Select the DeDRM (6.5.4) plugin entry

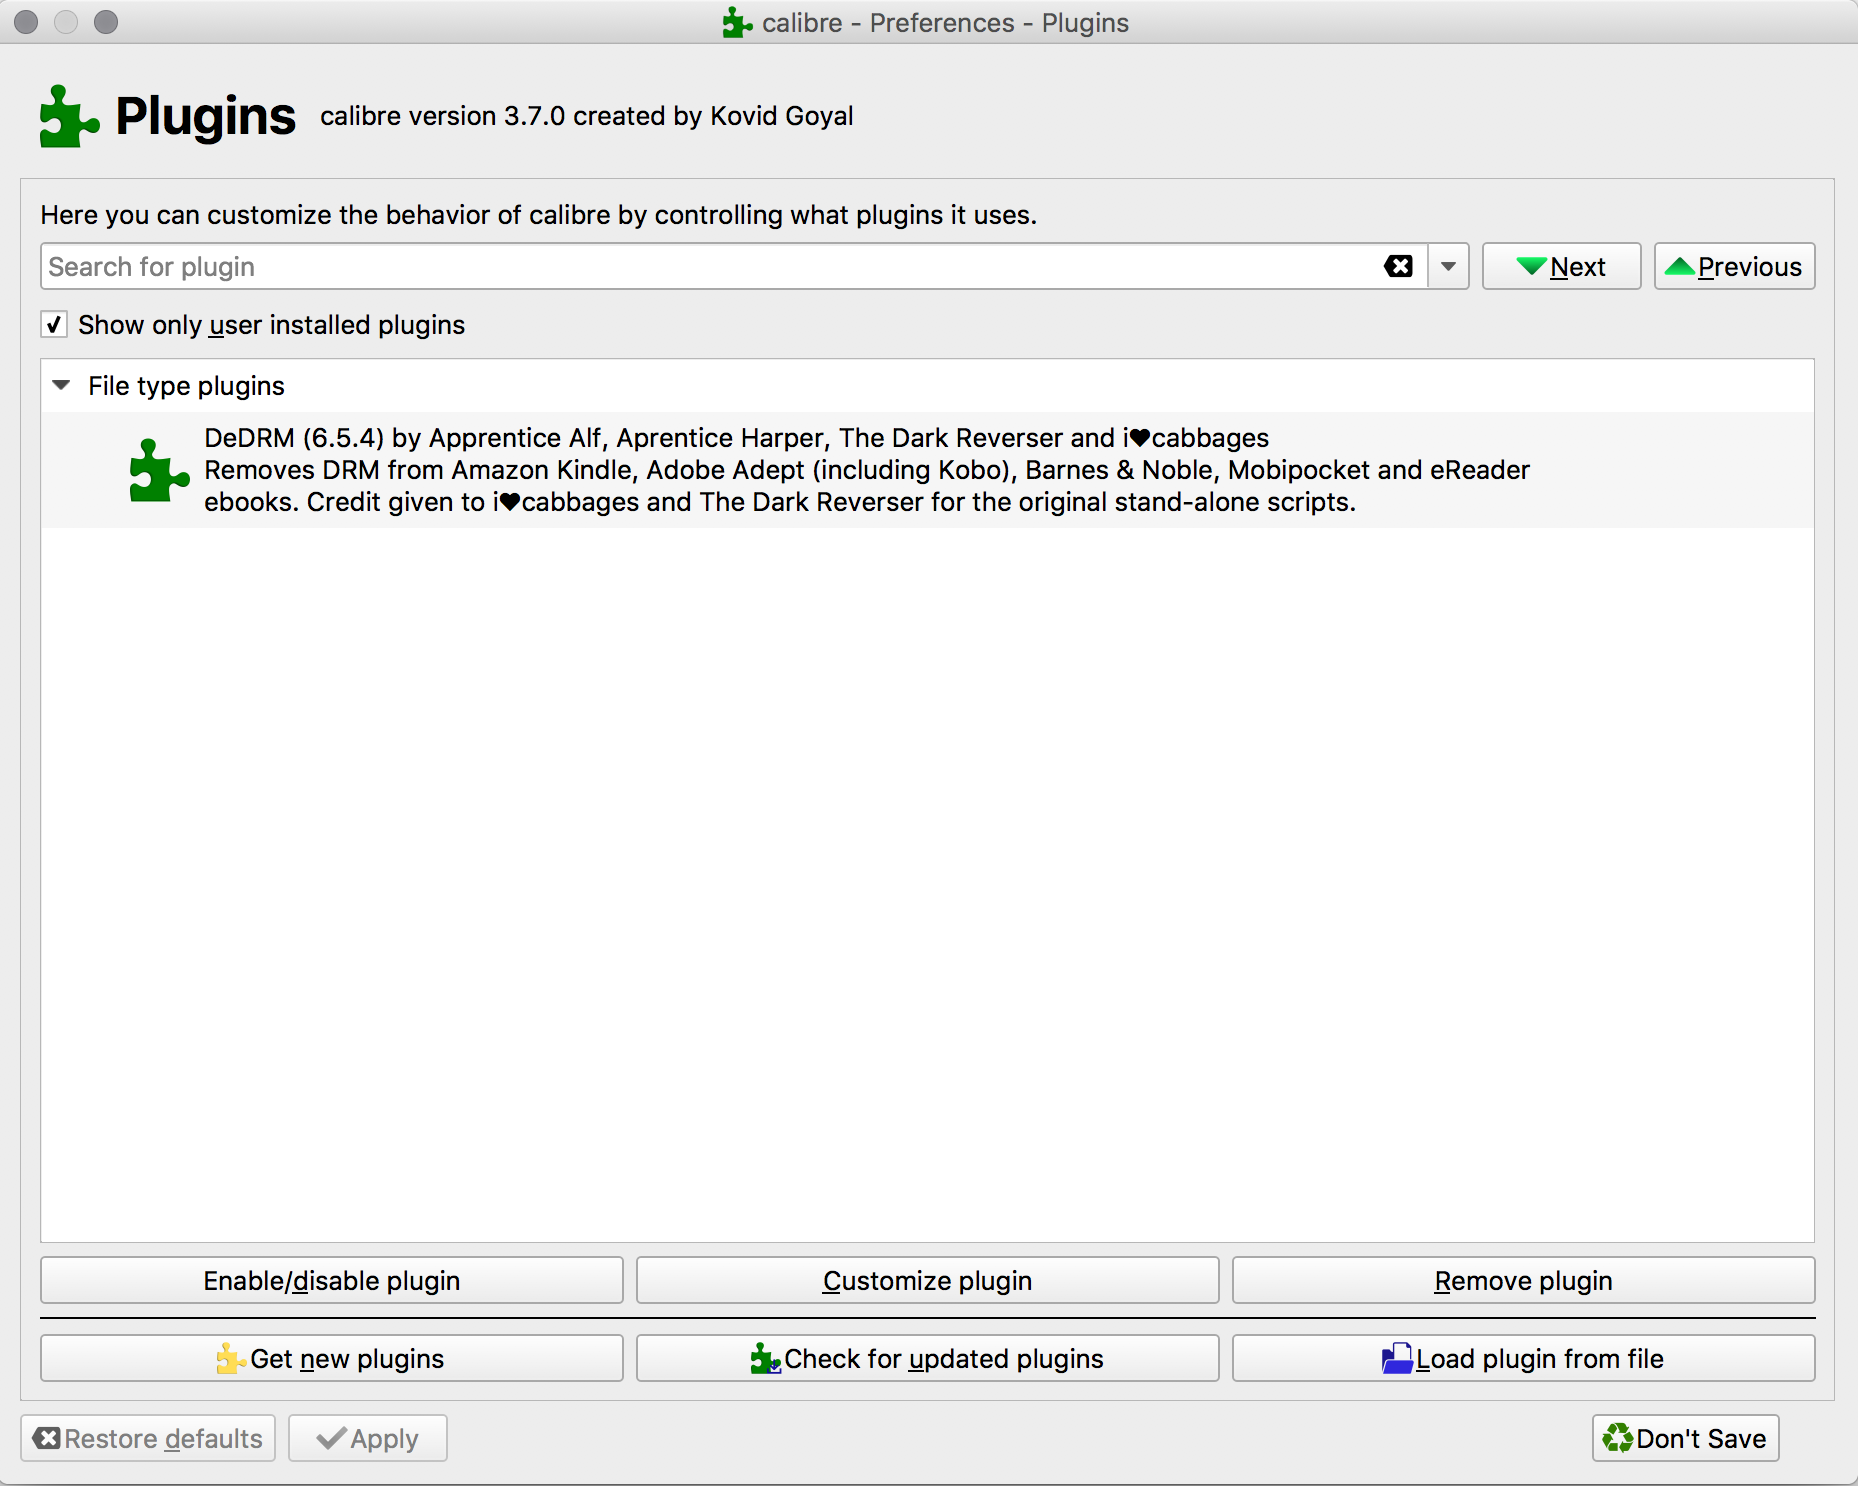point(927,470)
